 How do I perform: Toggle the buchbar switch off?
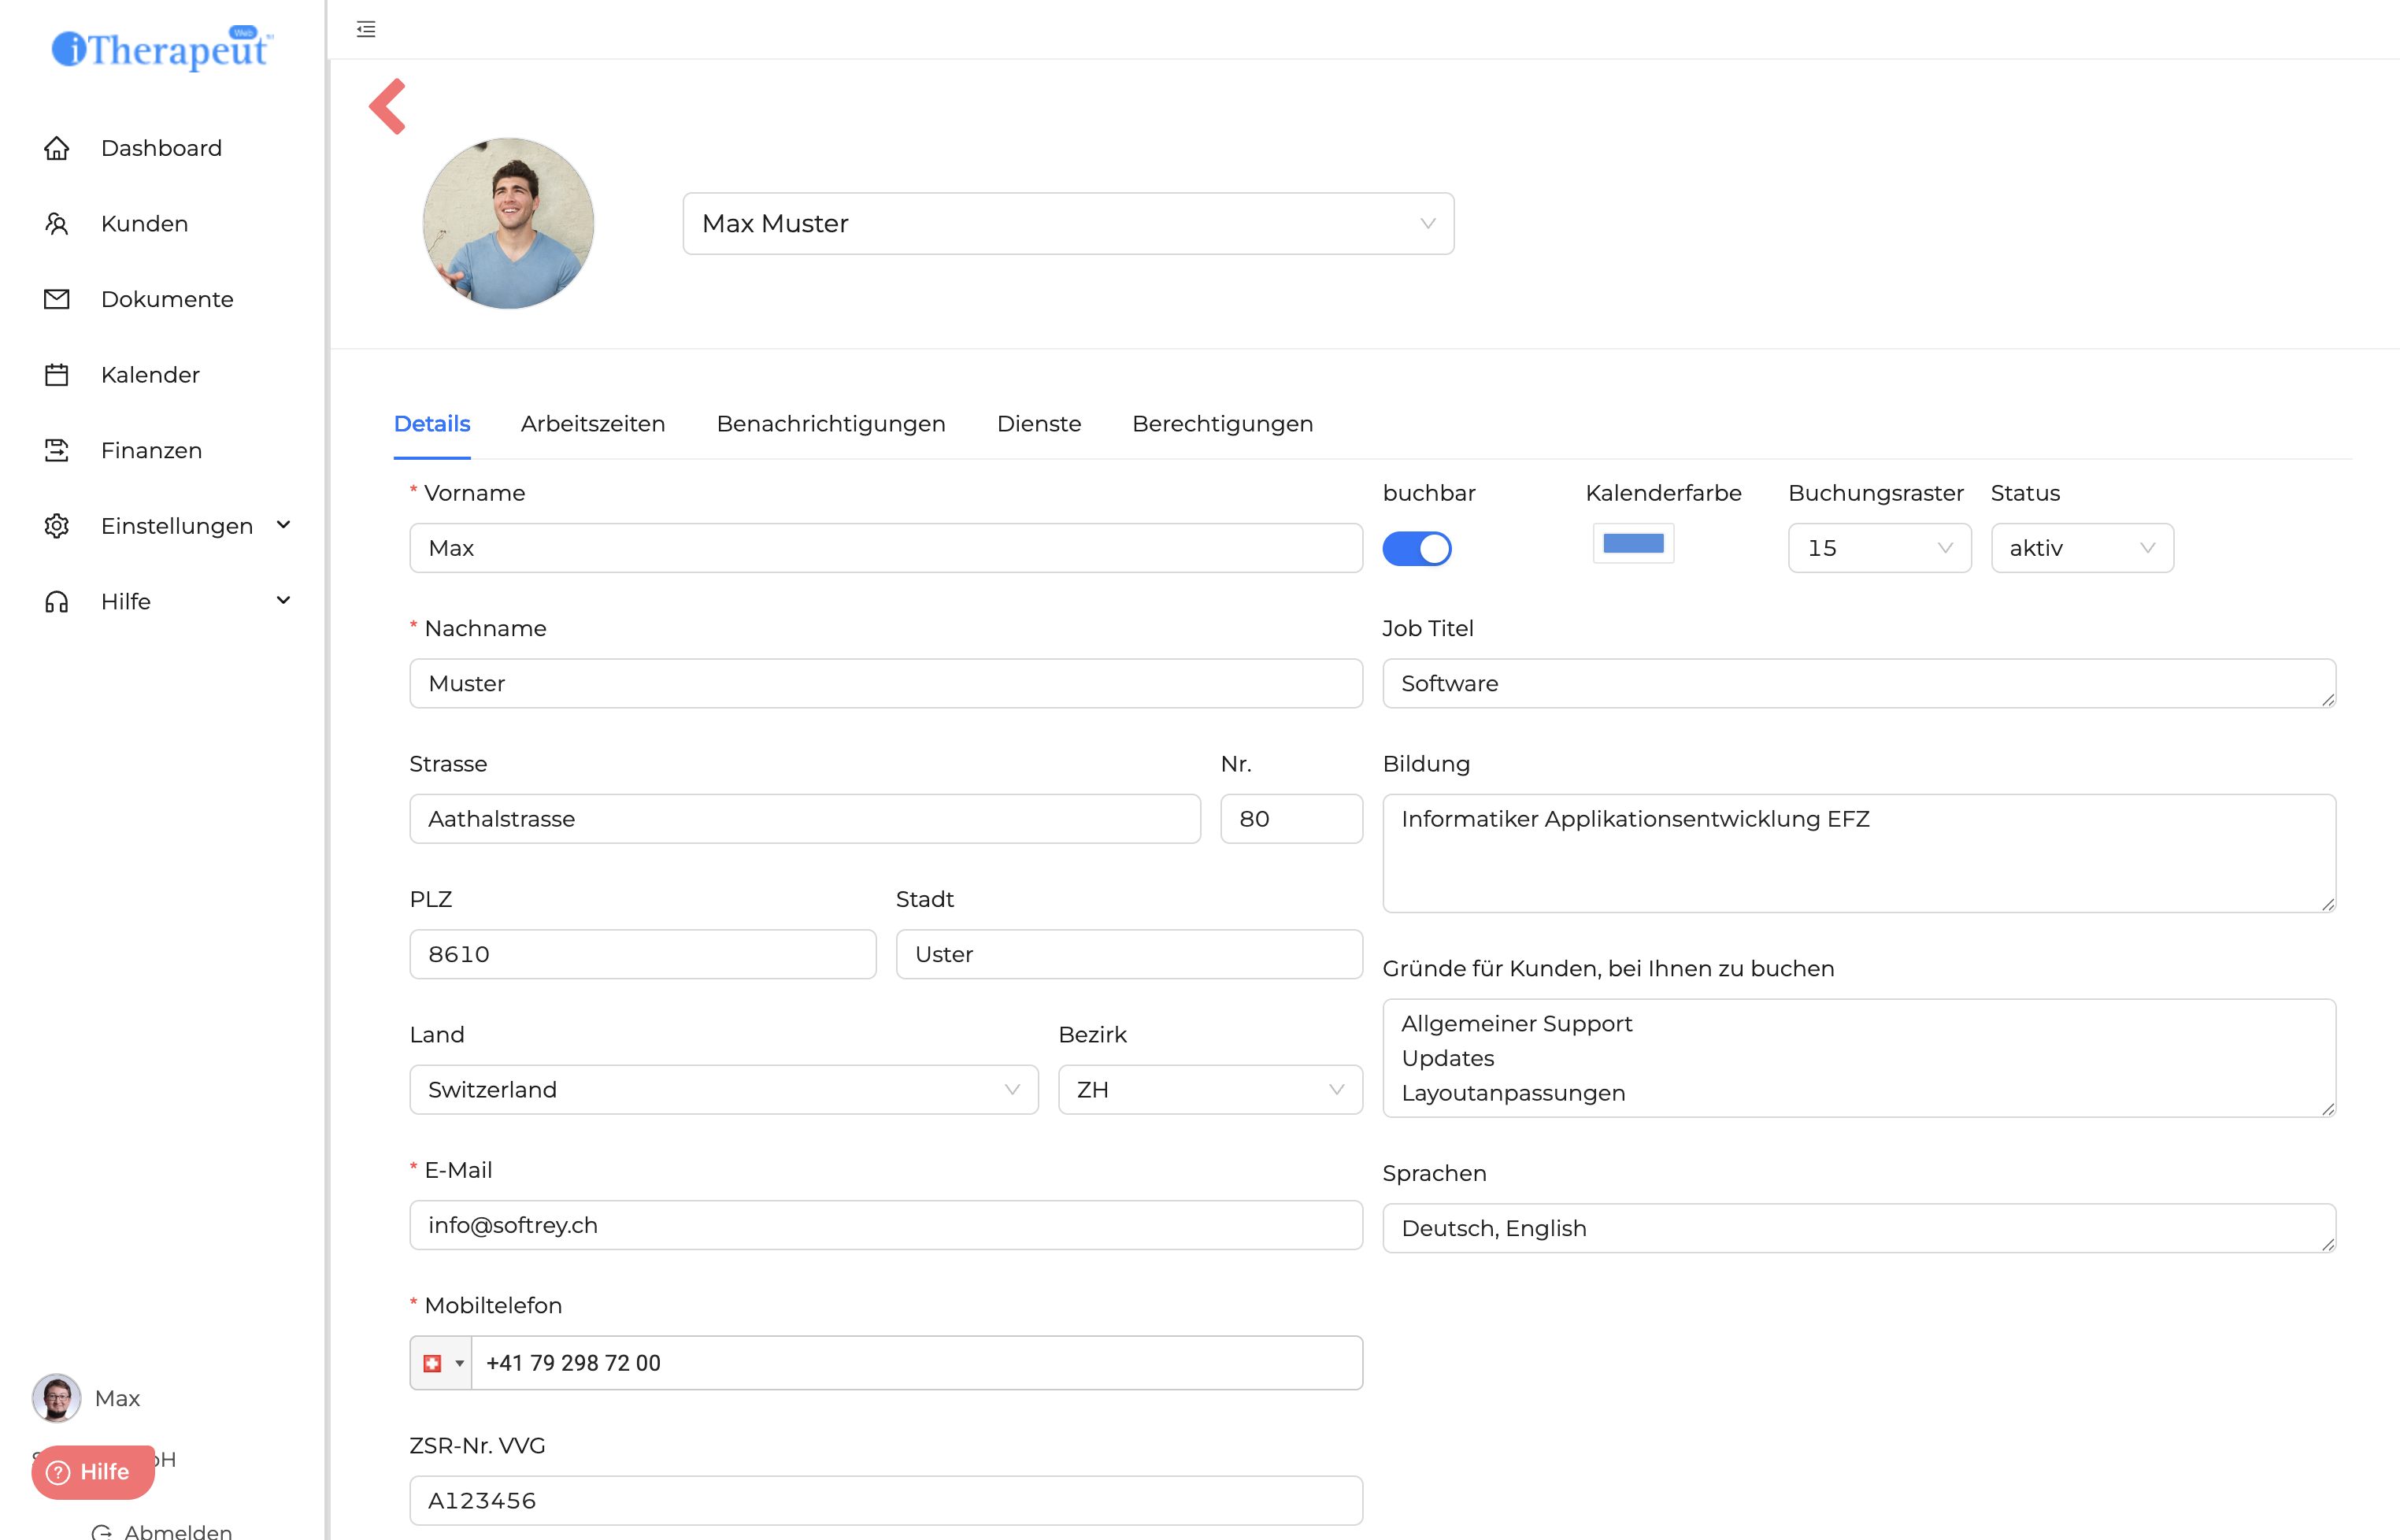tap(1416, 548)
